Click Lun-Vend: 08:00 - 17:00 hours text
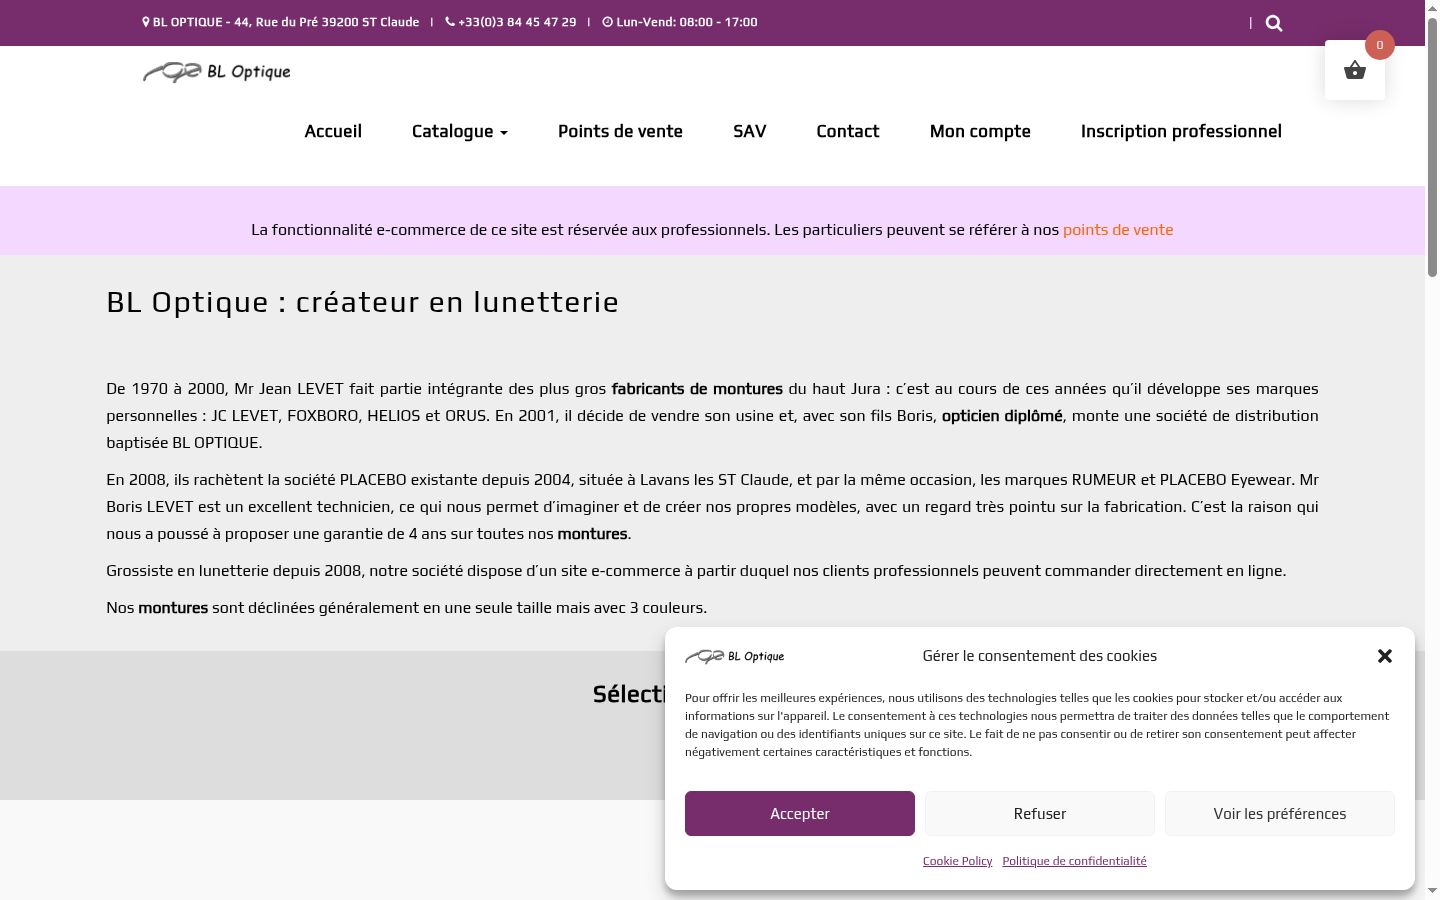1440x900 pixels. pyautogui.click(x=687, y=22)
